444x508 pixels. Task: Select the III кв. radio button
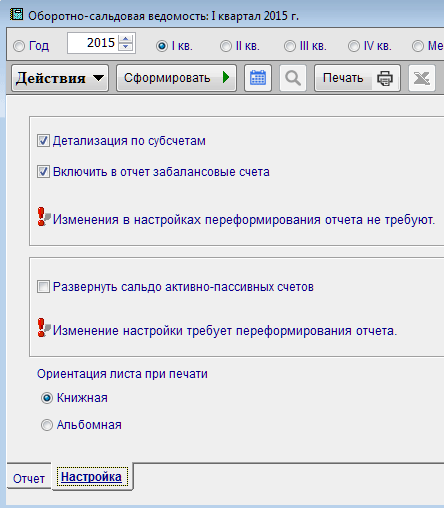point(290,46)
